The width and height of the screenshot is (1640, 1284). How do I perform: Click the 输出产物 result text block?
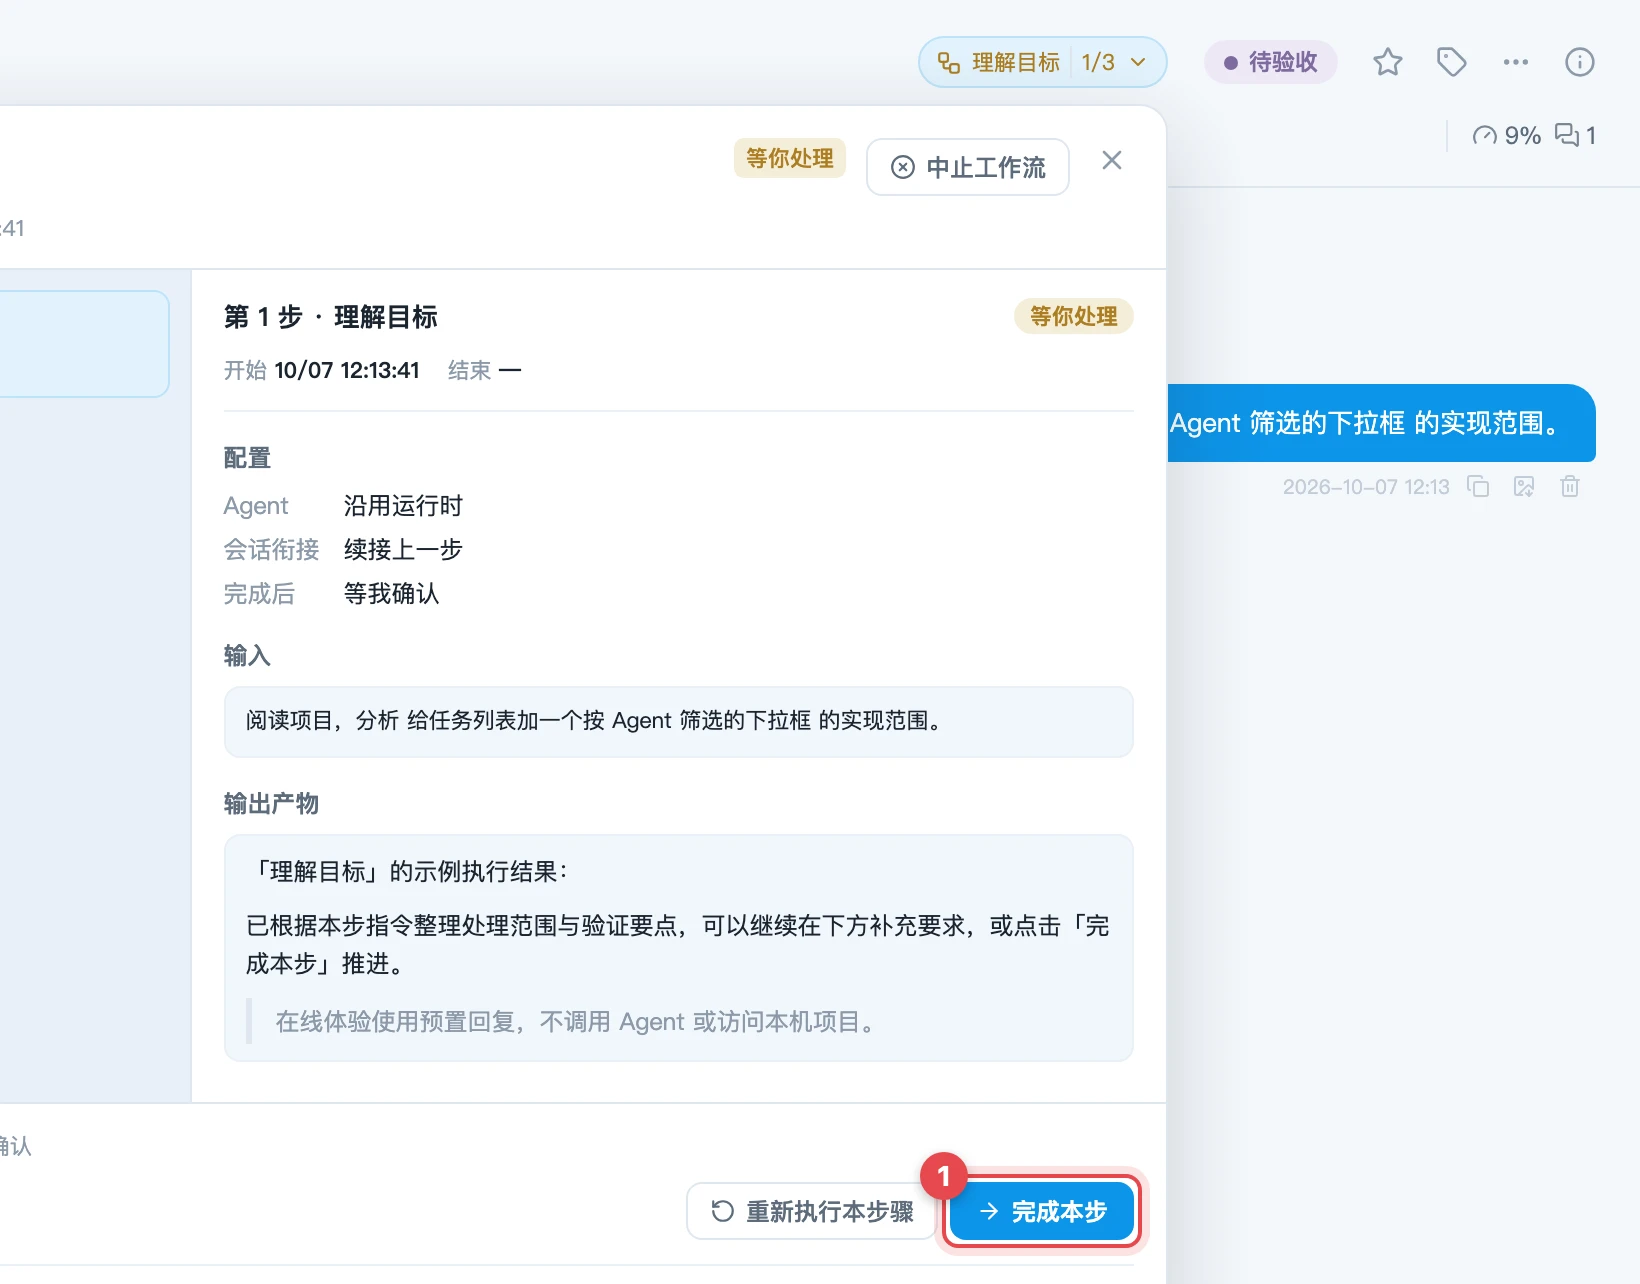pos(678,947)
